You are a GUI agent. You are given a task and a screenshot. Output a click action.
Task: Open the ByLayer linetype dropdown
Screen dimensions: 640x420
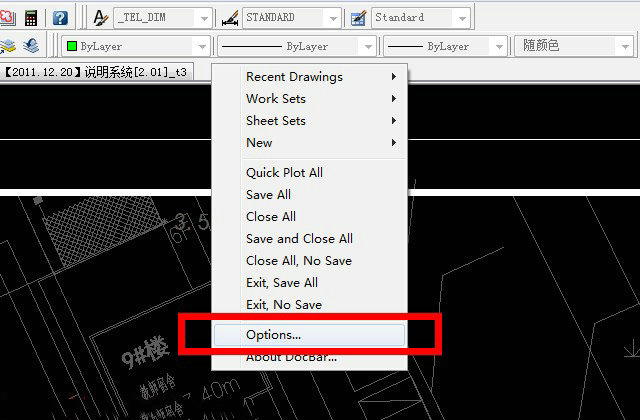tap(368, 46)
